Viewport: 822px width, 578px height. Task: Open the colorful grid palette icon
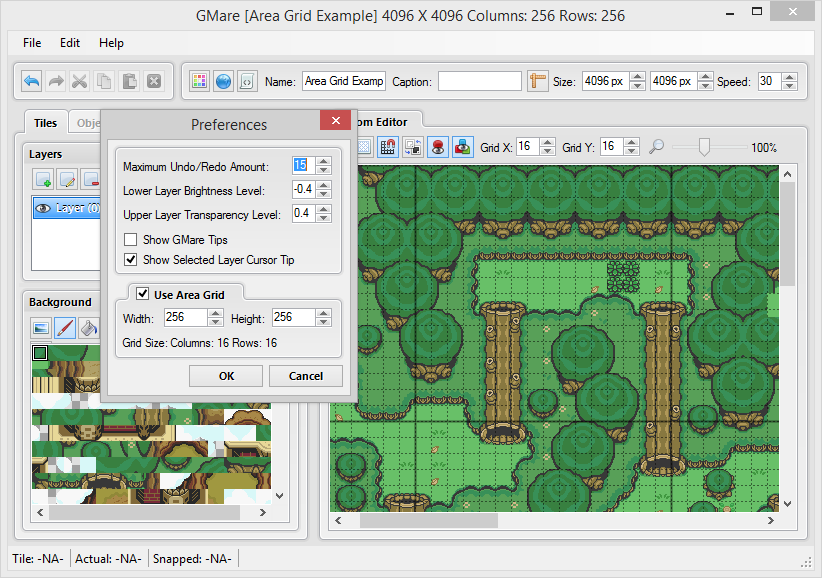(x=199, y=81)
